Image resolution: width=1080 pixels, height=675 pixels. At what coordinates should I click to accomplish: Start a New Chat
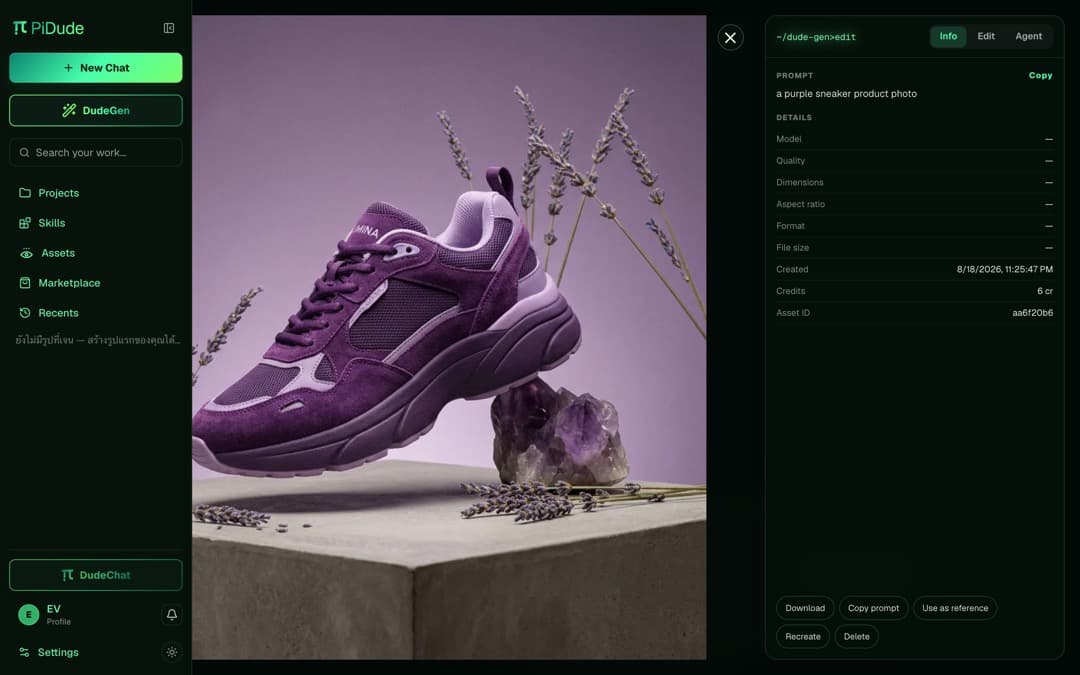pyautogui.click(x=96, y=68)
